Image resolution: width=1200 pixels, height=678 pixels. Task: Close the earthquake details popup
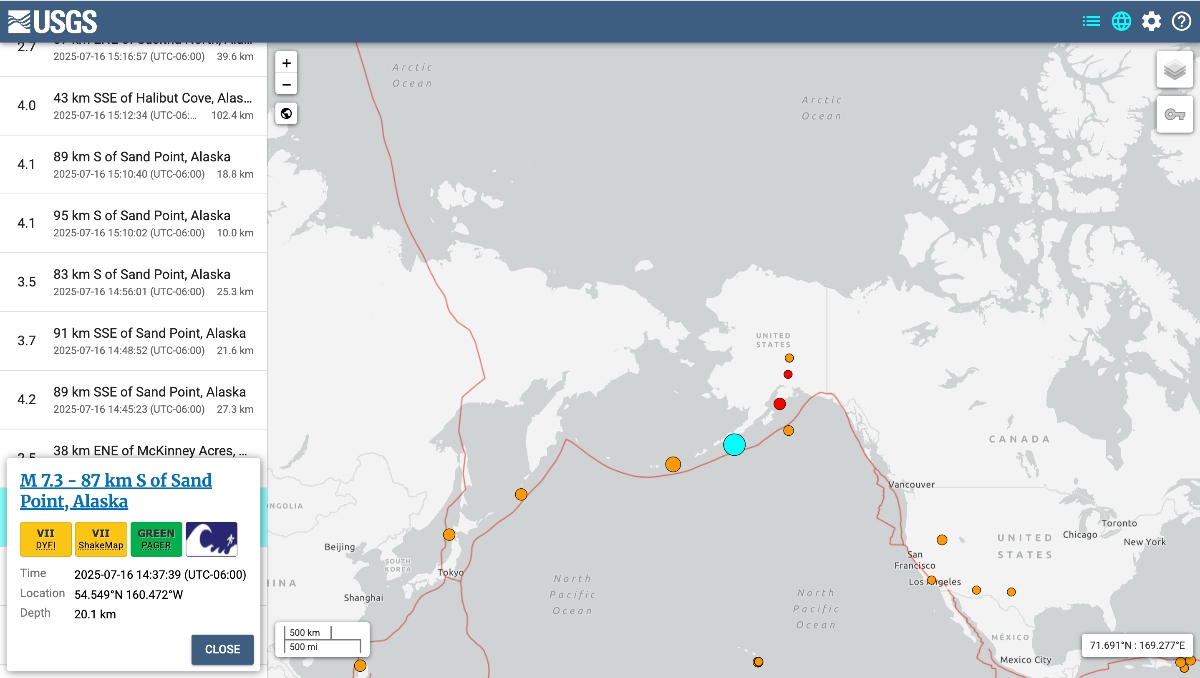(x=222, y=649)
